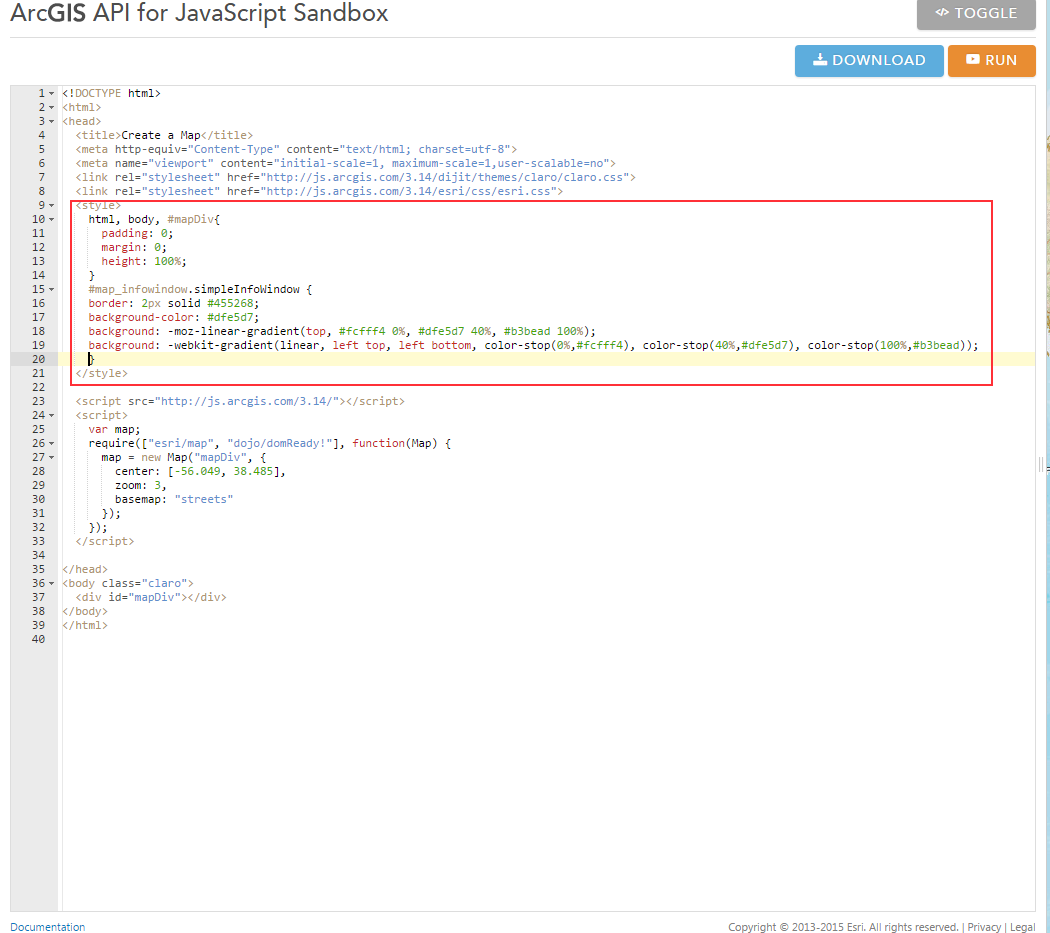Fold the Map constructor at line 27
This screenshot has height=933, width=1050.
coord(52,458)
